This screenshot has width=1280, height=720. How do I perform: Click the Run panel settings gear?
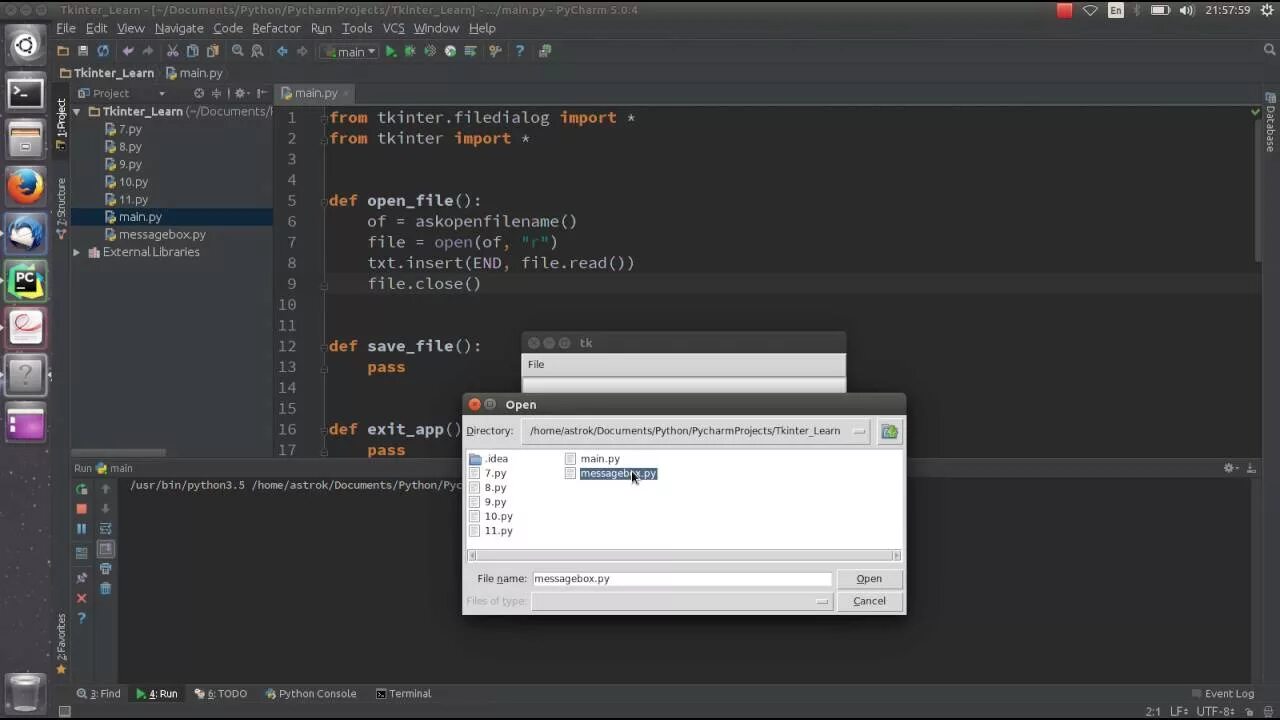coord(1231,468)
